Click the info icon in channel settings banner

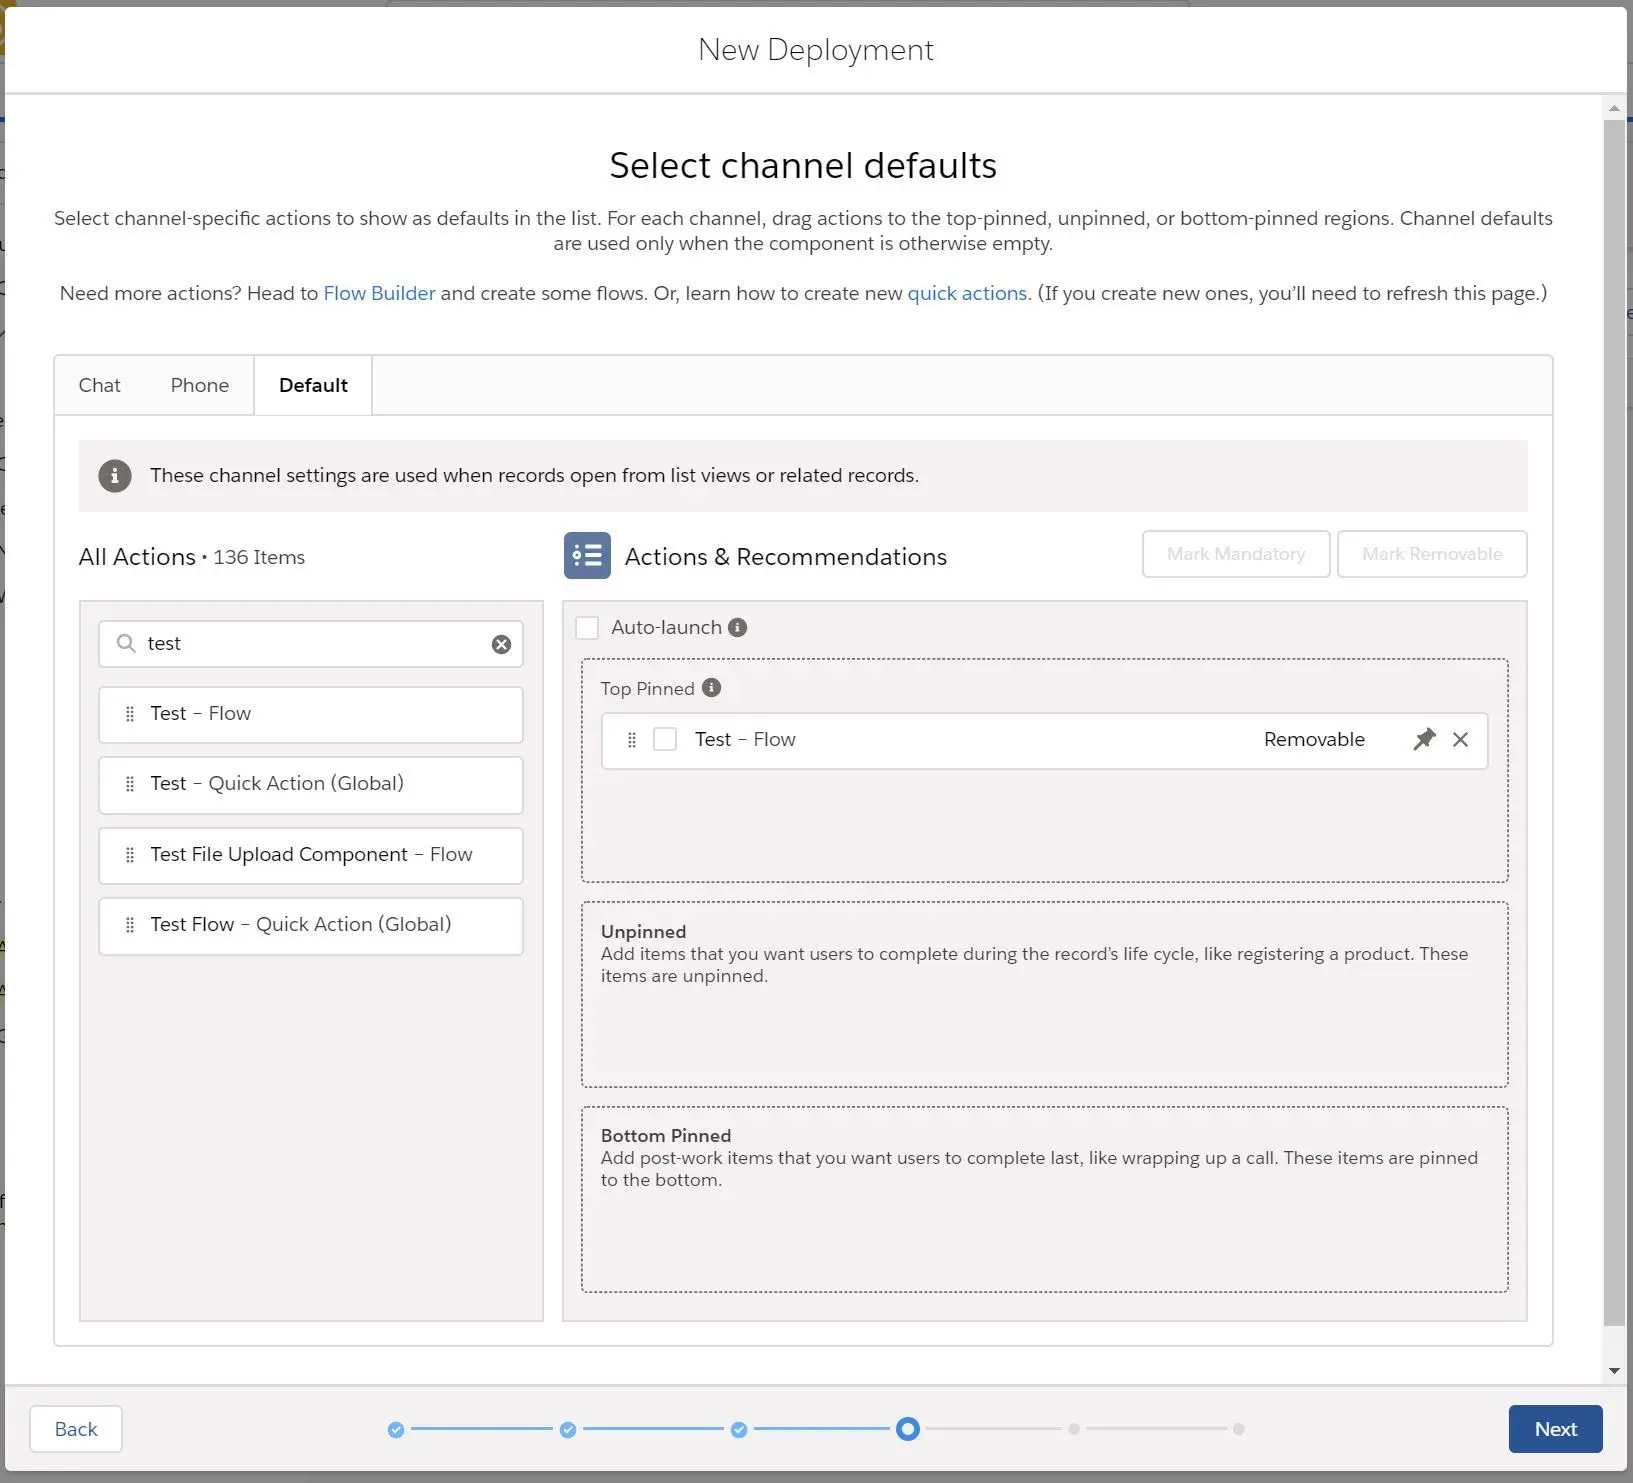click(x=115, y=476)
